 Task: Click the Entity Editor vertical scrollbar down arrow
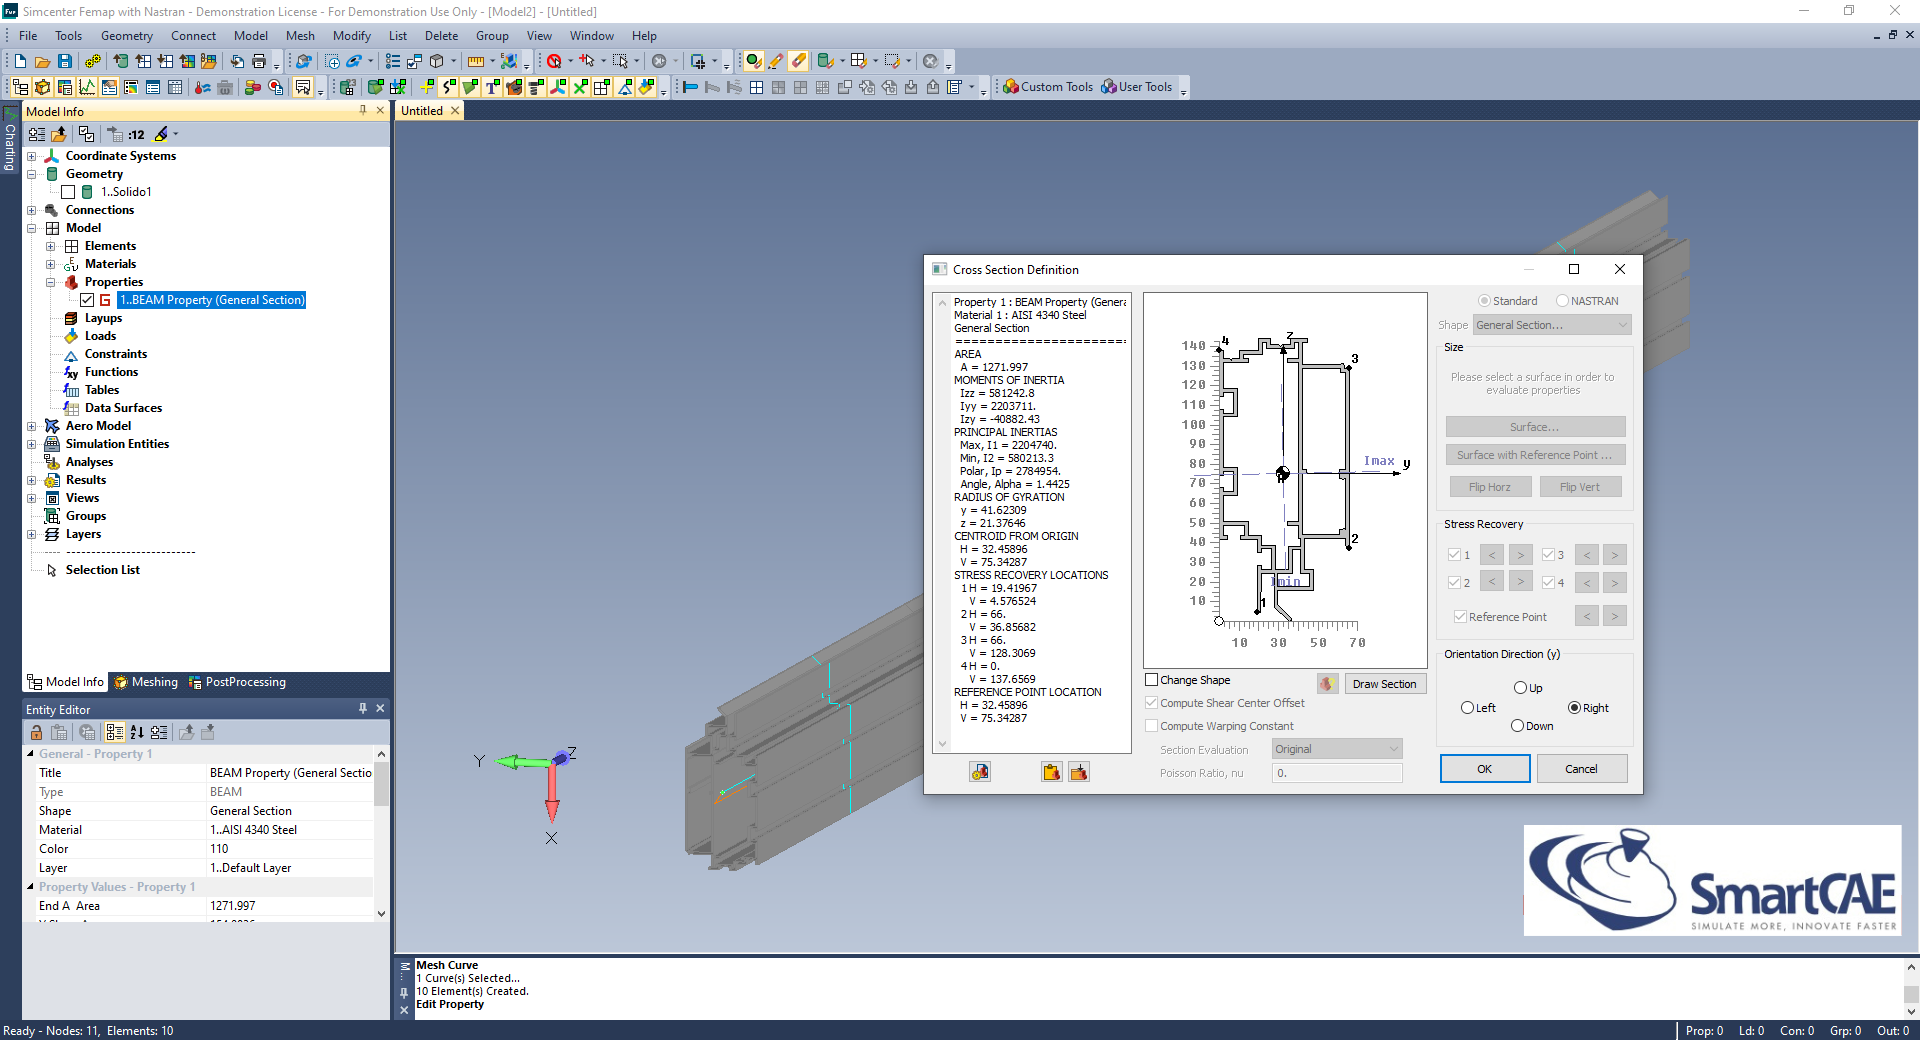coord(381,913)
